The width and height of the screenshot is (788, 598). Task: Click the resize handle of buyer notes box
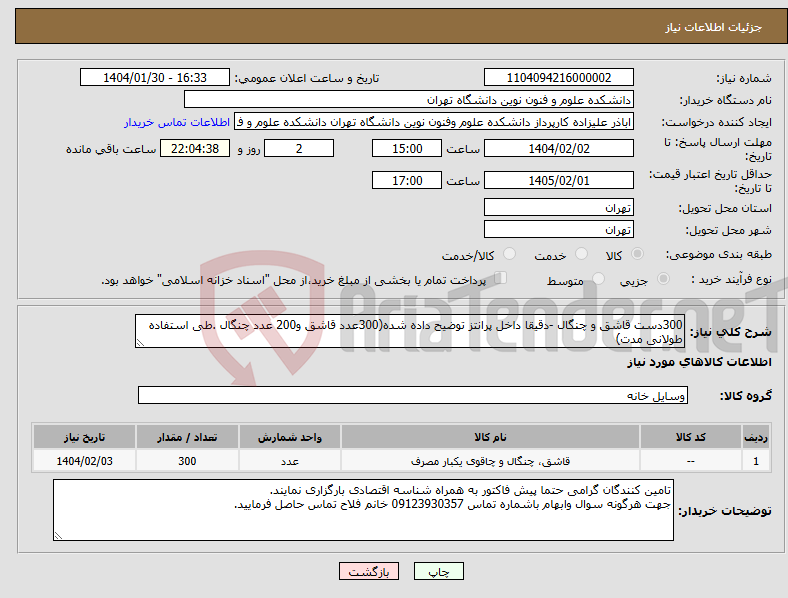pos(58,536)
